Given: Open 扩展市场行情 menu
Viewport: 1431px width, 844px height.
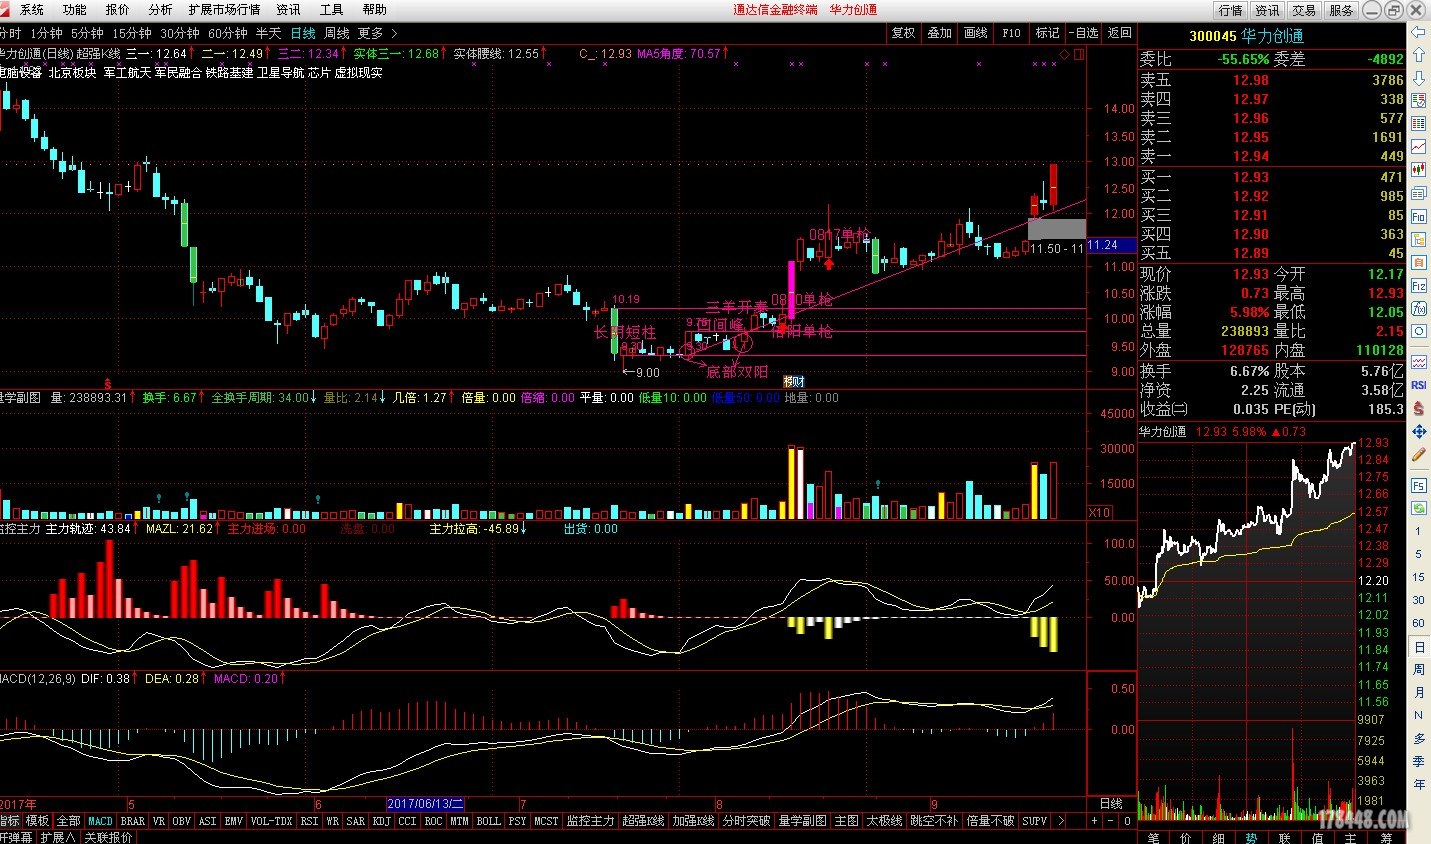Looking at the screenshot, I should (224, 9).
